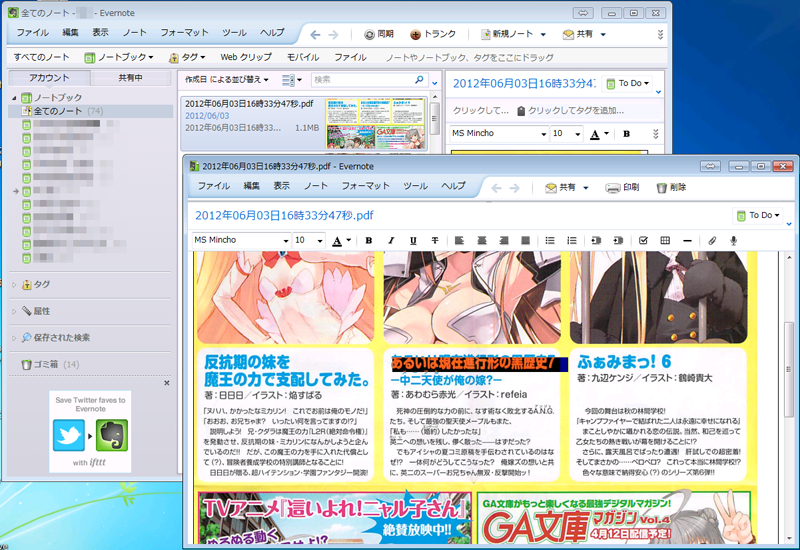Viewport: 800px width, 550px height.
Task: Open the フォーマット menu in note window
Action: (365, 186)
